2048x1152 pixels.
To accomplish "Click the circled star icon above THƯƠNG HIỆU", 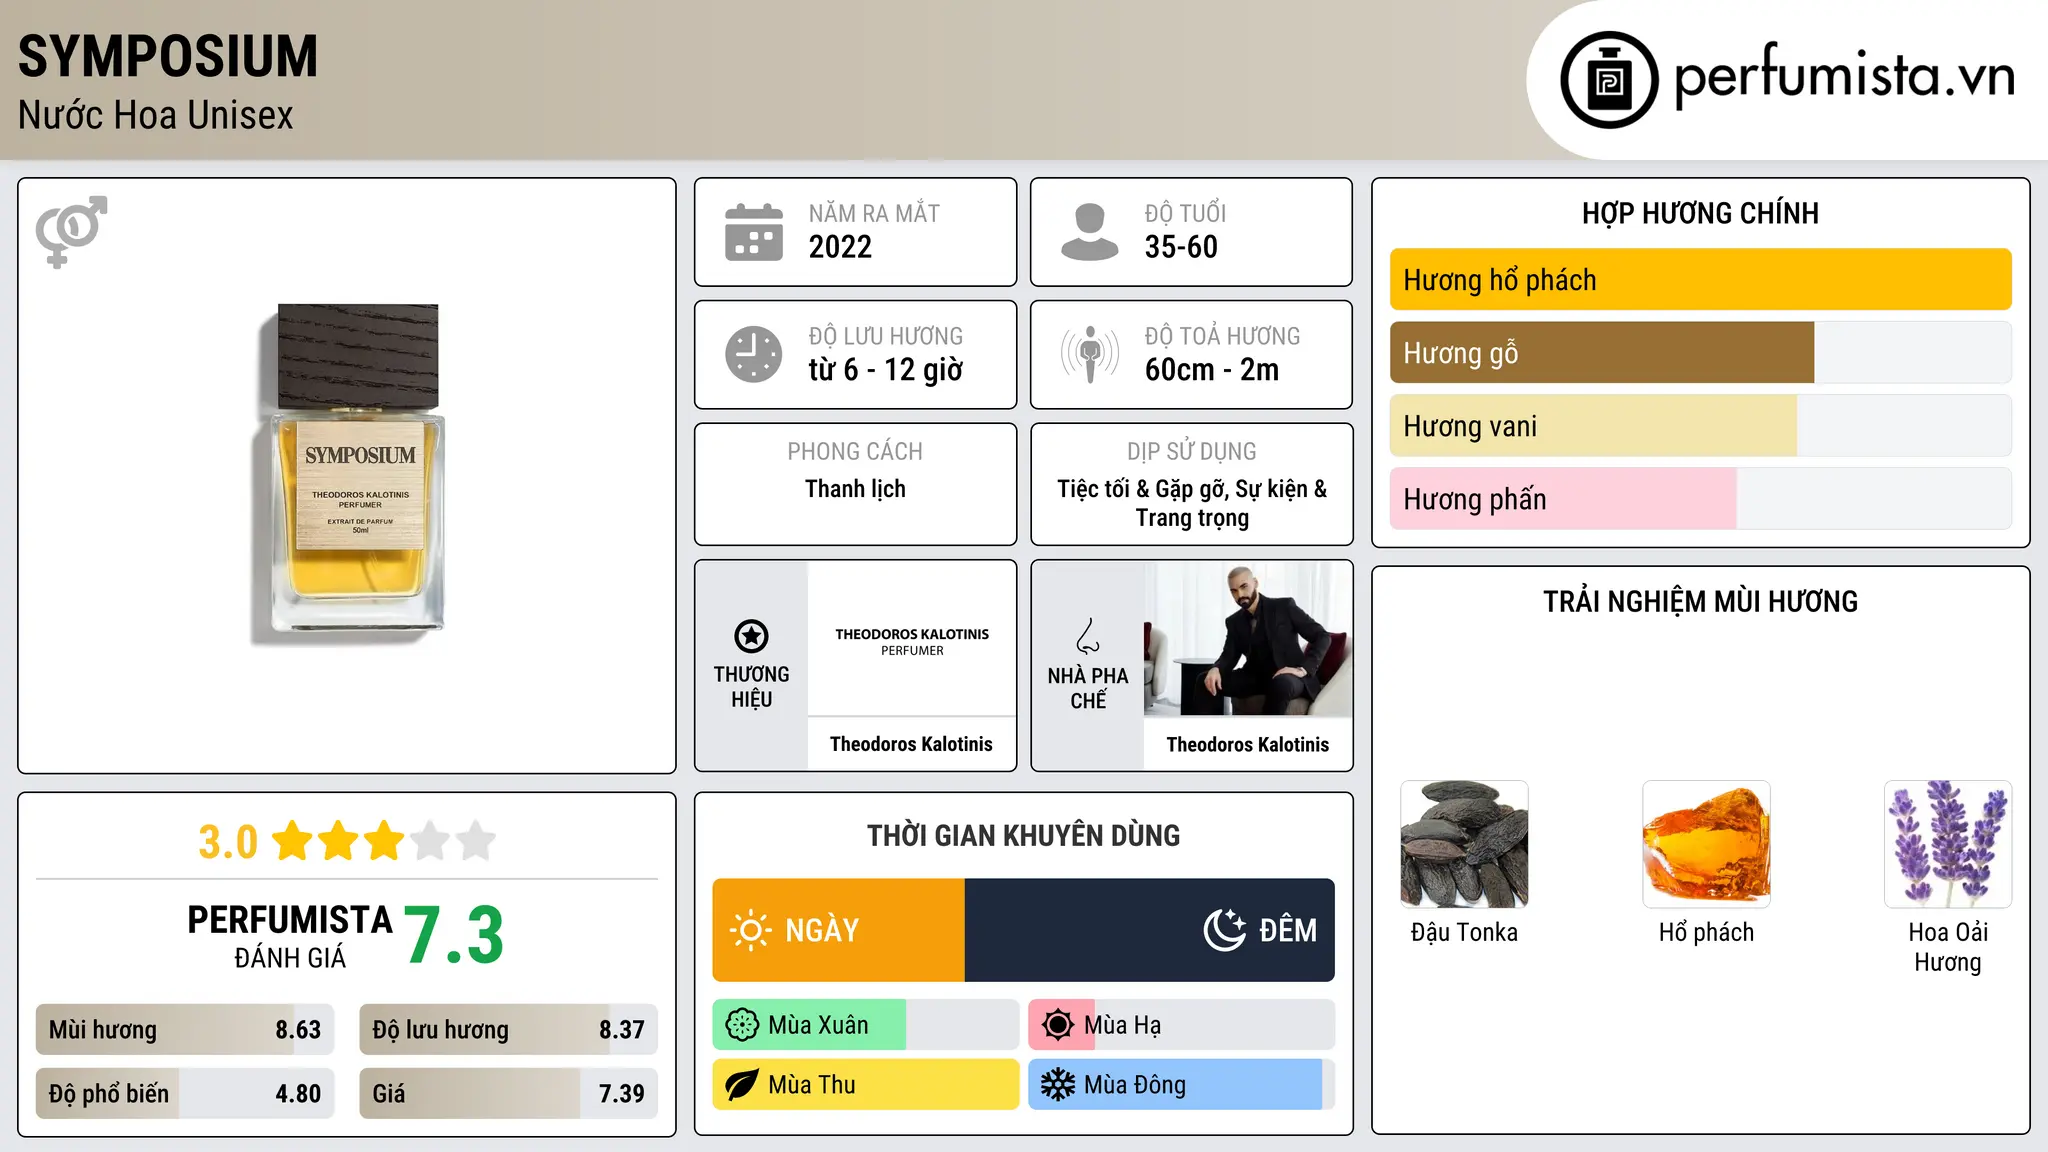I will [x=751, y=636].
